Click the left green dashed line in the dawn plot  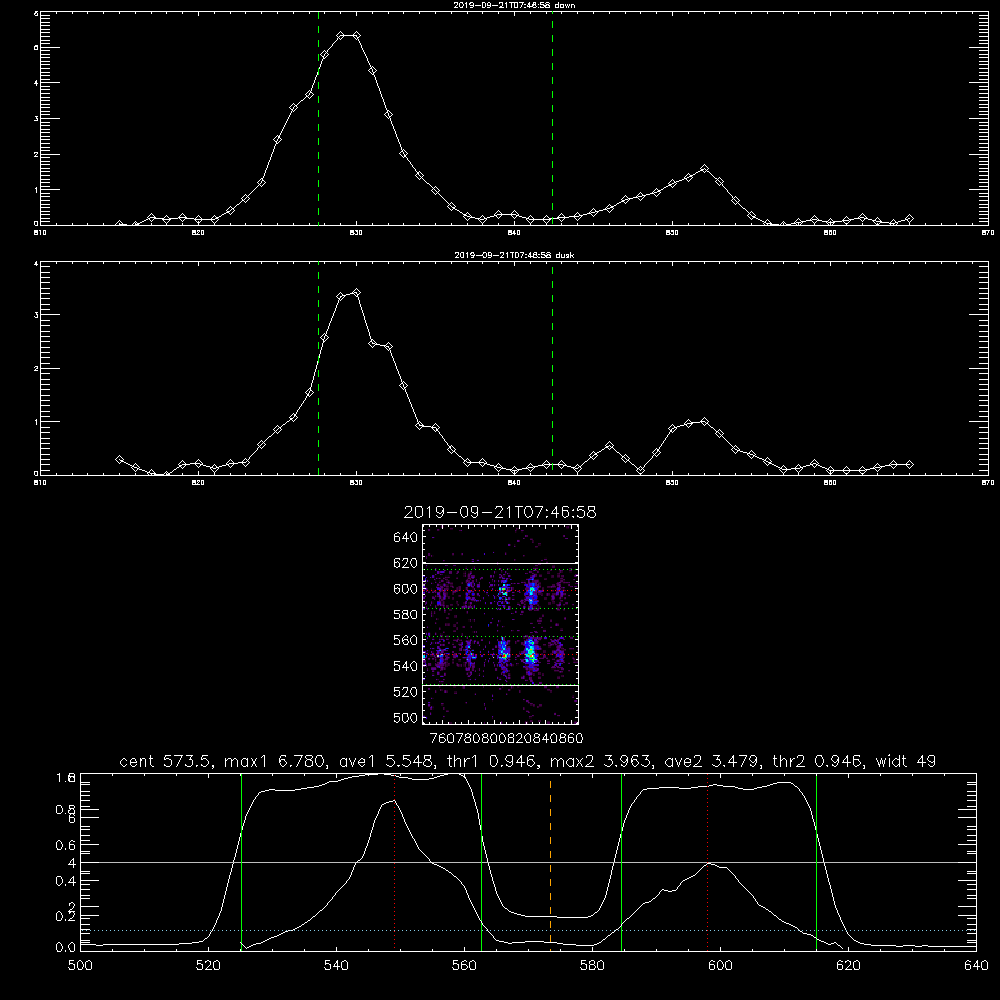coord(318,119)
